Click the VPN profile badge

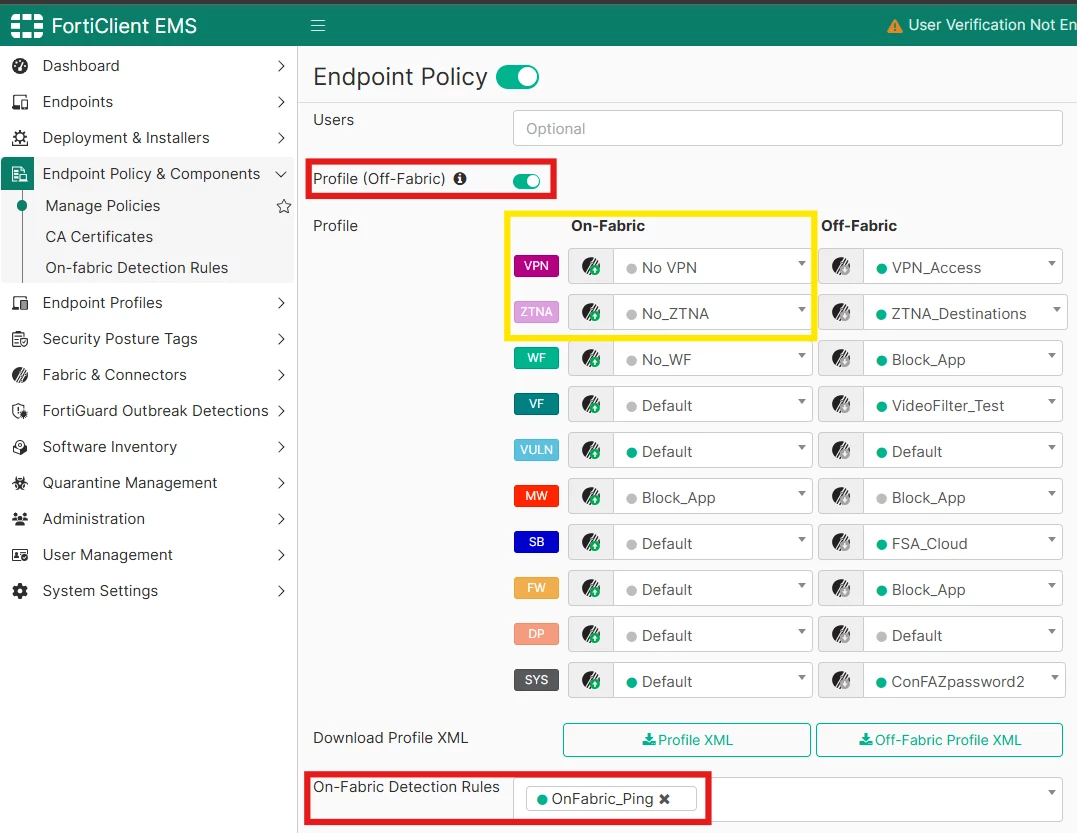point(536,266)
